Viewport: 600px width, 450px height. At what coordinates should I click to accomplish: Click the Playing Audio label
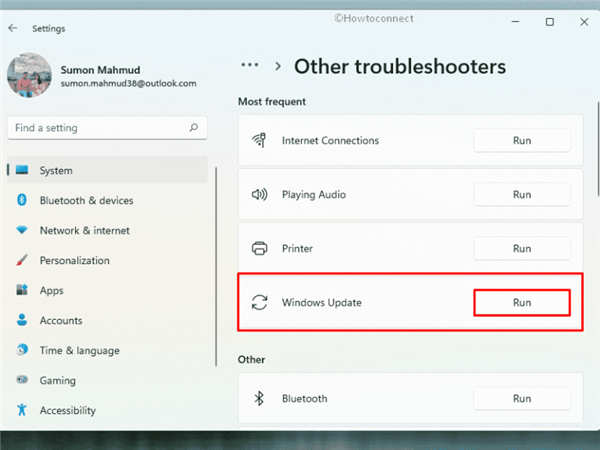[314, 195]
